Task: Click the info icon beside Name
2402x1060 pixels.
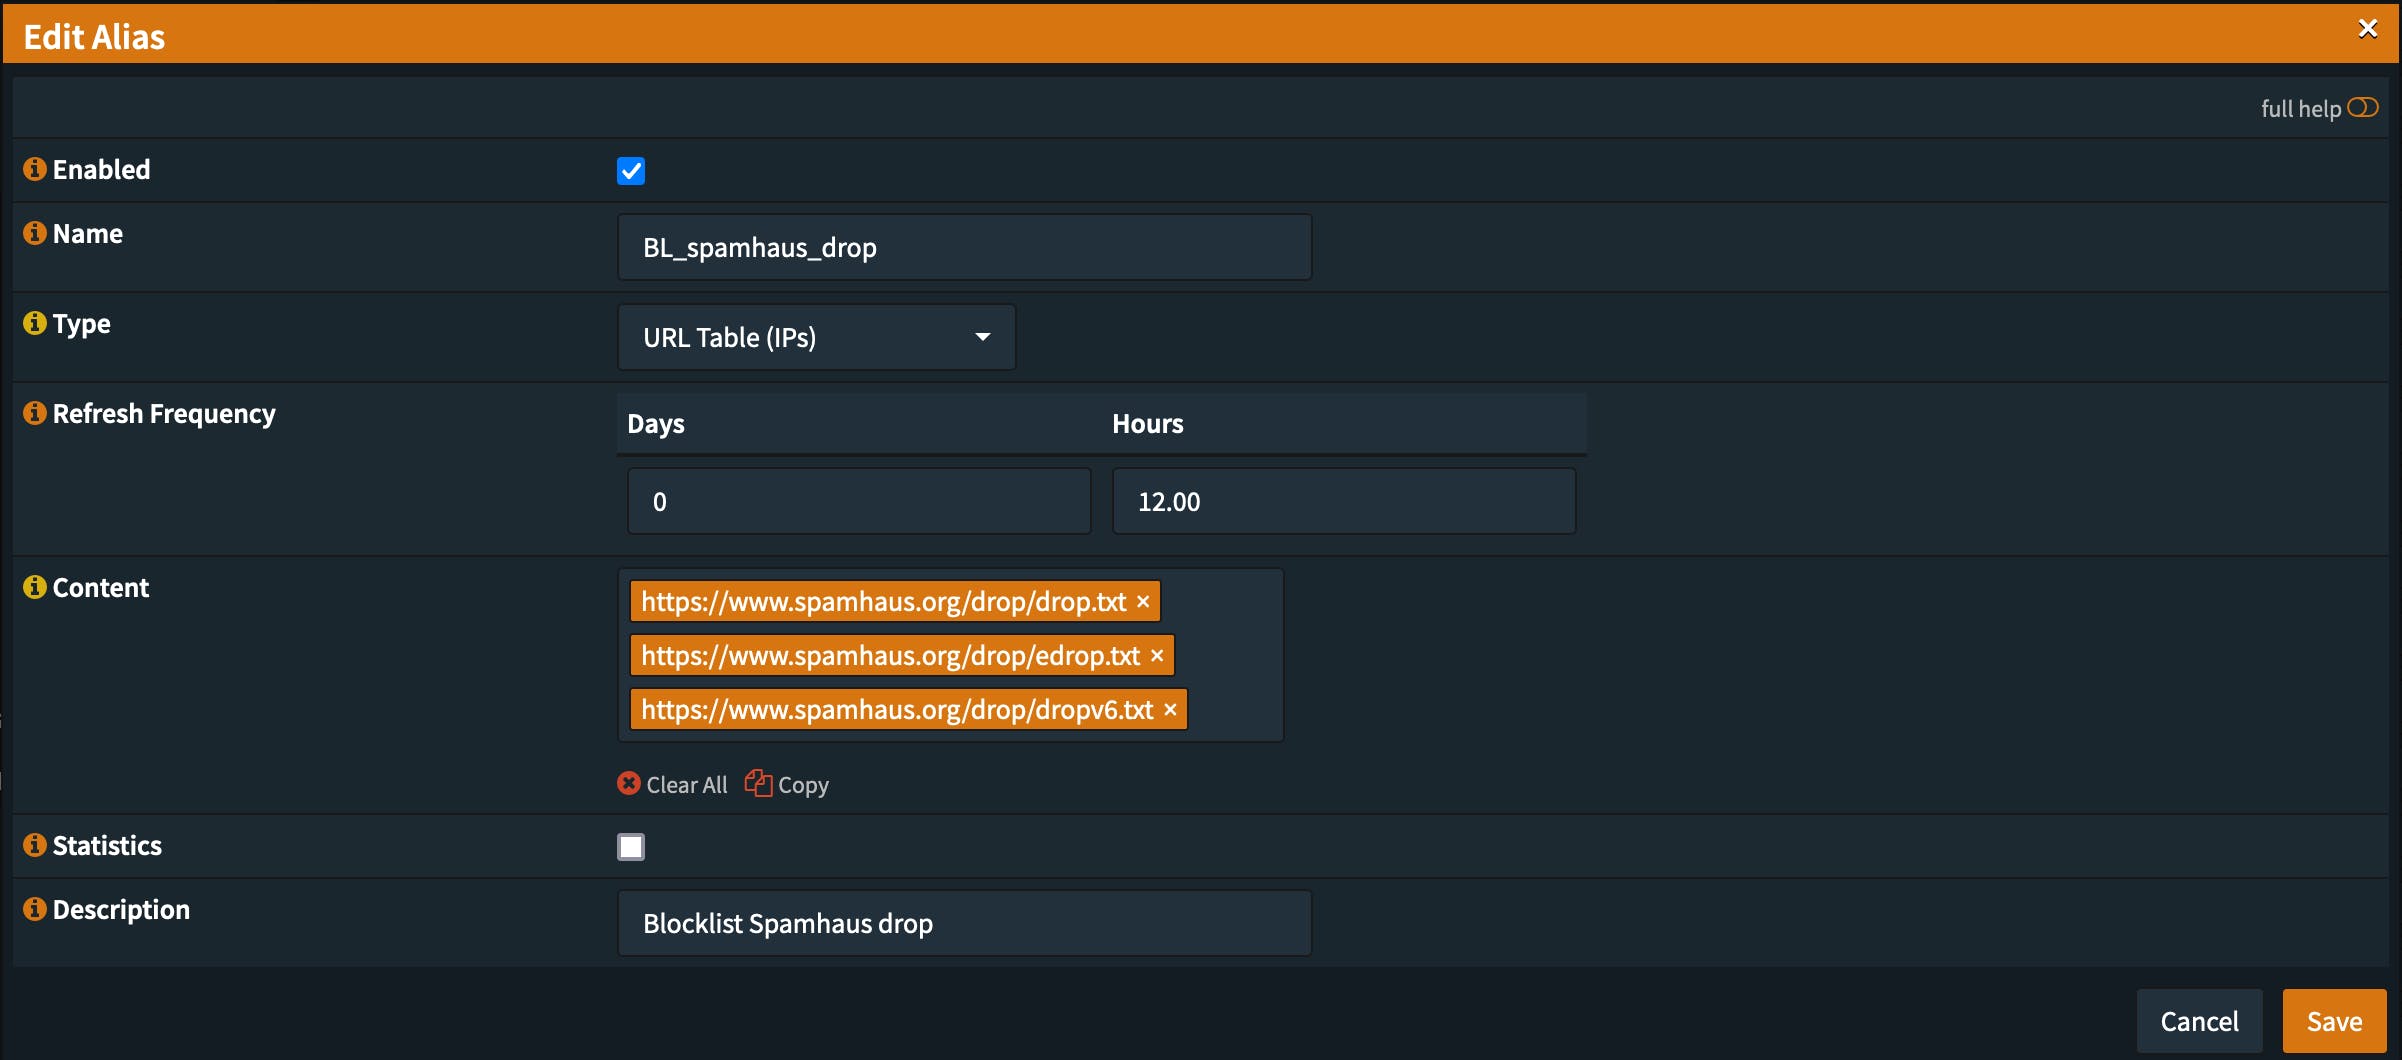Action: click(x=35, y=233)
